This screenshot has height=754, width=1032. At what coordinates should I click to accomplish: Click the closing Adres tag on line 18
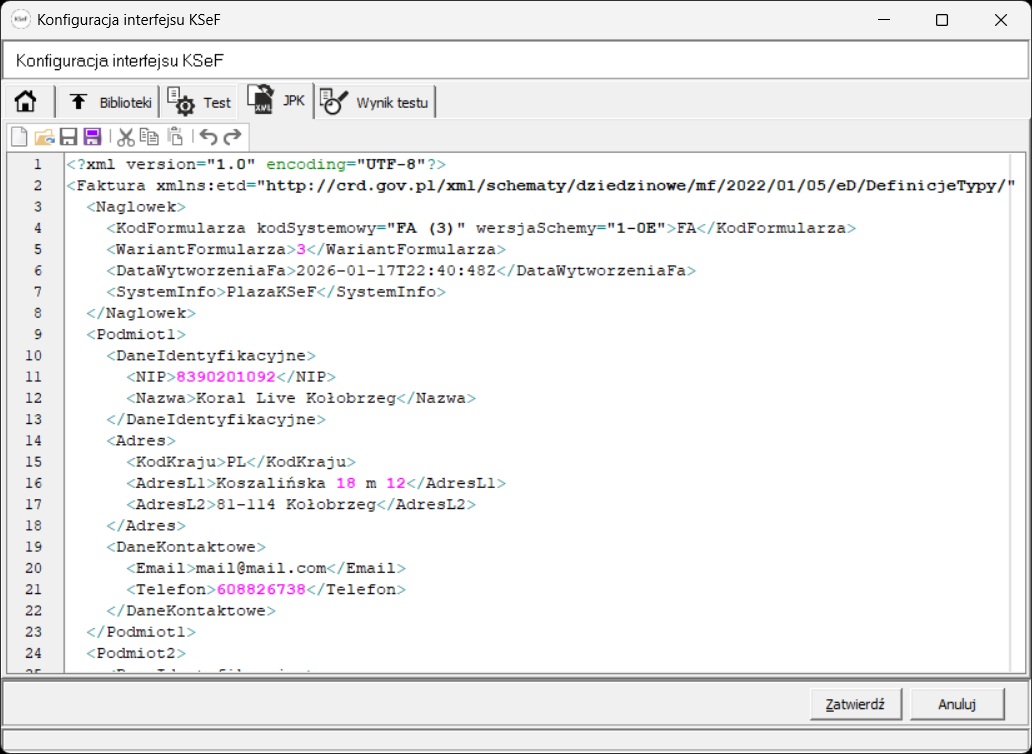click(x=146, y=526)
